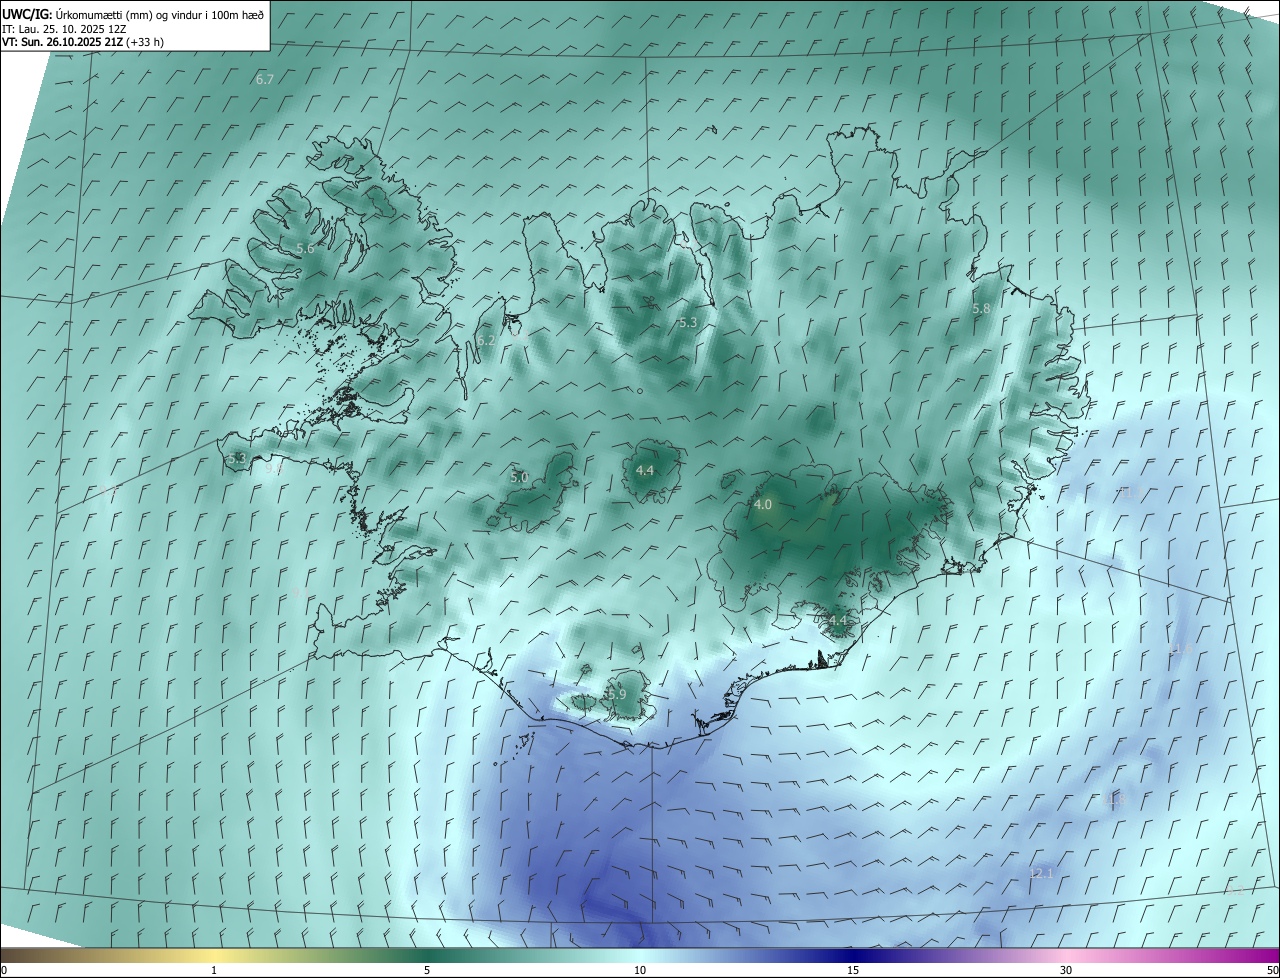The height and width of the screenshot is (978, 1280).
Task: Select the 4.0 value on Vatnajökull
Action: 763,505
